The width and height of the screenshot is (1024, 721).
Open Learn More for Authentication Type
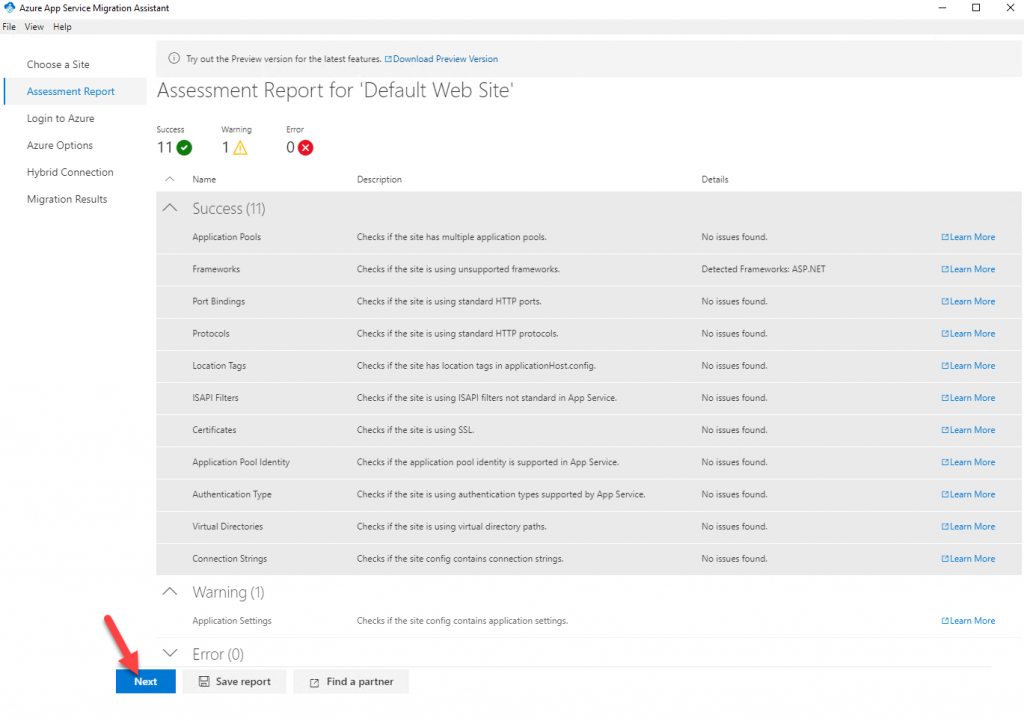[x=968, y=494]
